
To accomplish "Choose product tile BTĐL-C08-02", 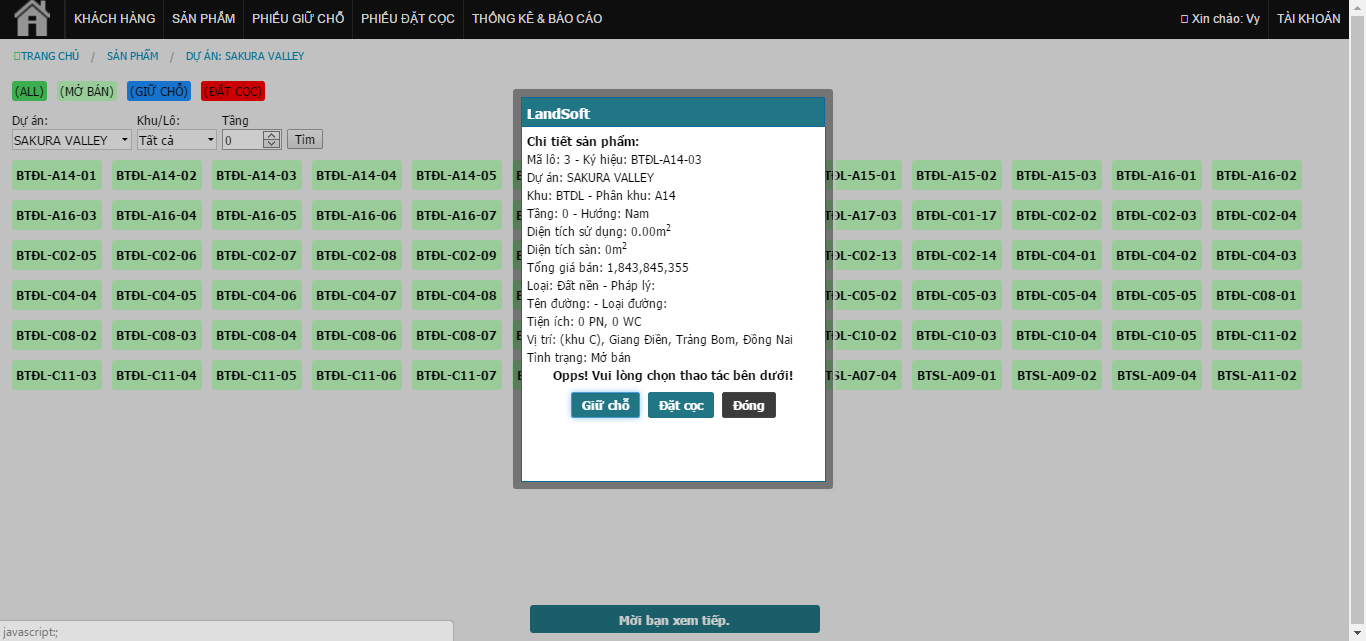I will 57,336.
